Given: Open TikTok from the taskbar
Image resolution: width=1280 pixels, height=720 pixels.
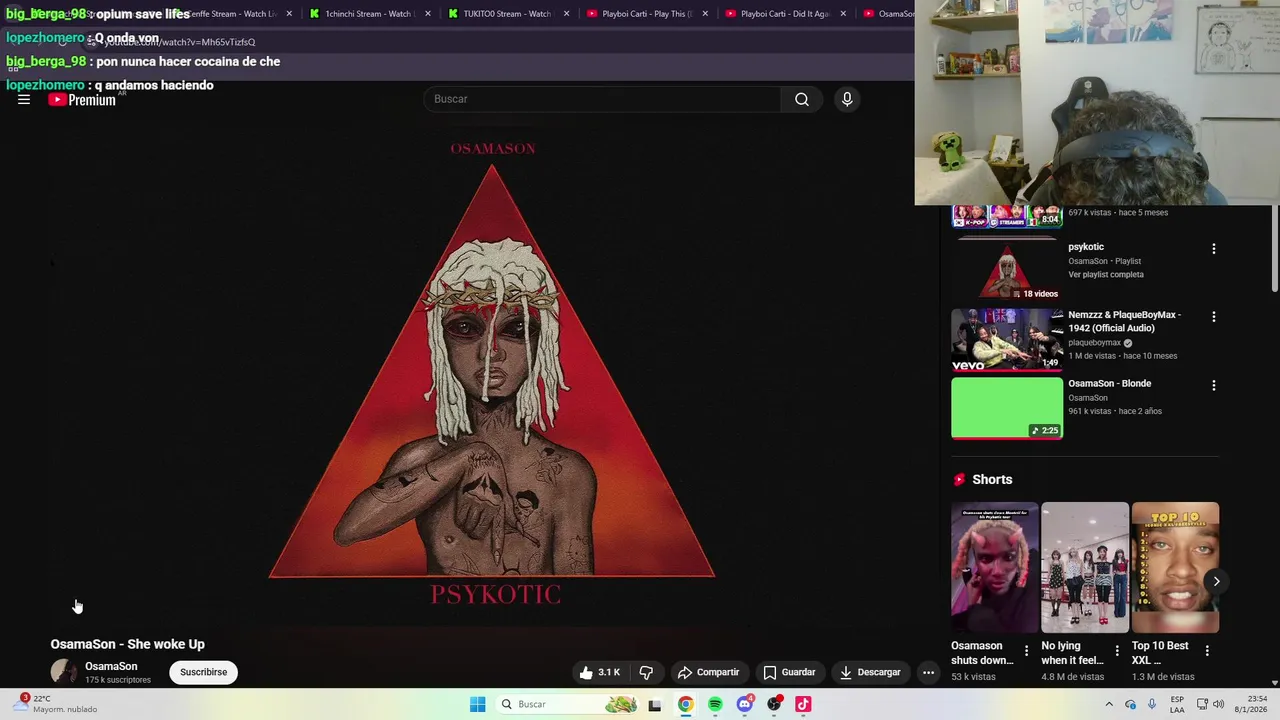Looking at the screenshot, I should tap(803, 704).
